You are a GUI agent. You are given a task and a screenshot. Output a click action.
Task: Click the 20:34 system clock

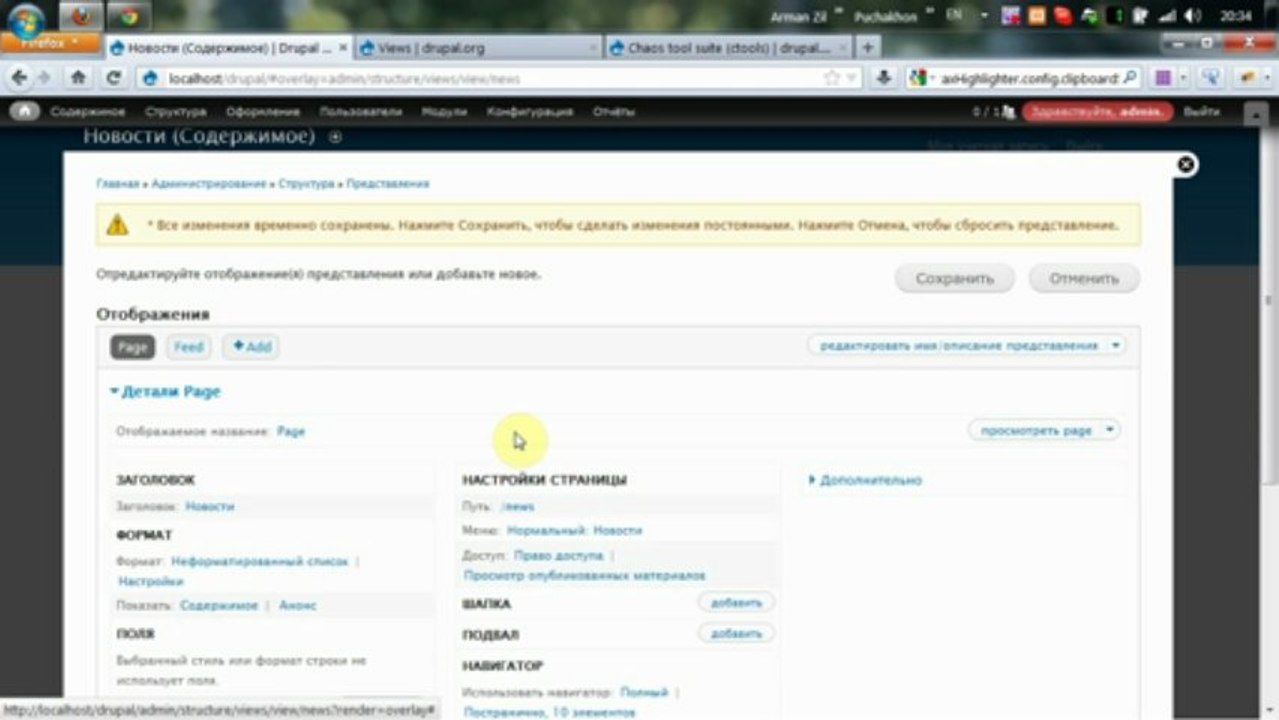1236,17
